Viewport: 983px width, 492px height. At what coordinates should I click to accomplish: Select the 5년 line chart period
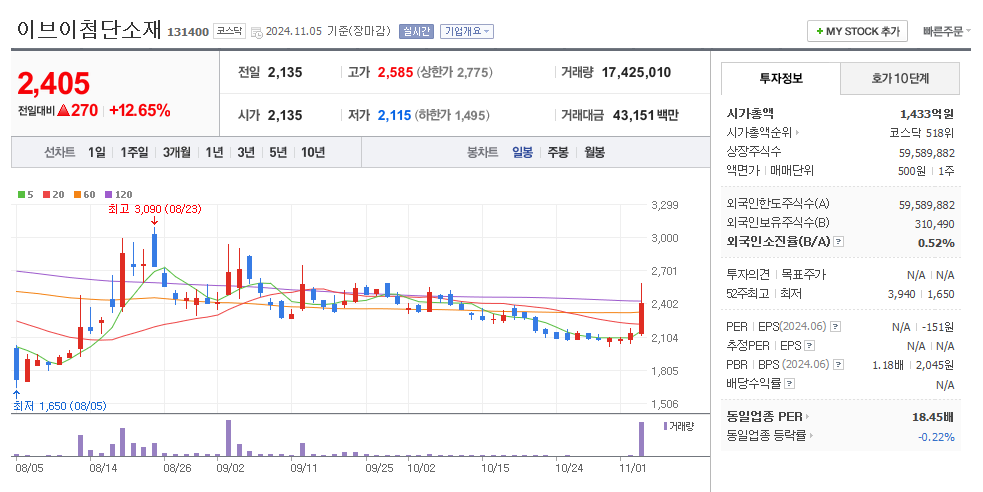point(278,152)
